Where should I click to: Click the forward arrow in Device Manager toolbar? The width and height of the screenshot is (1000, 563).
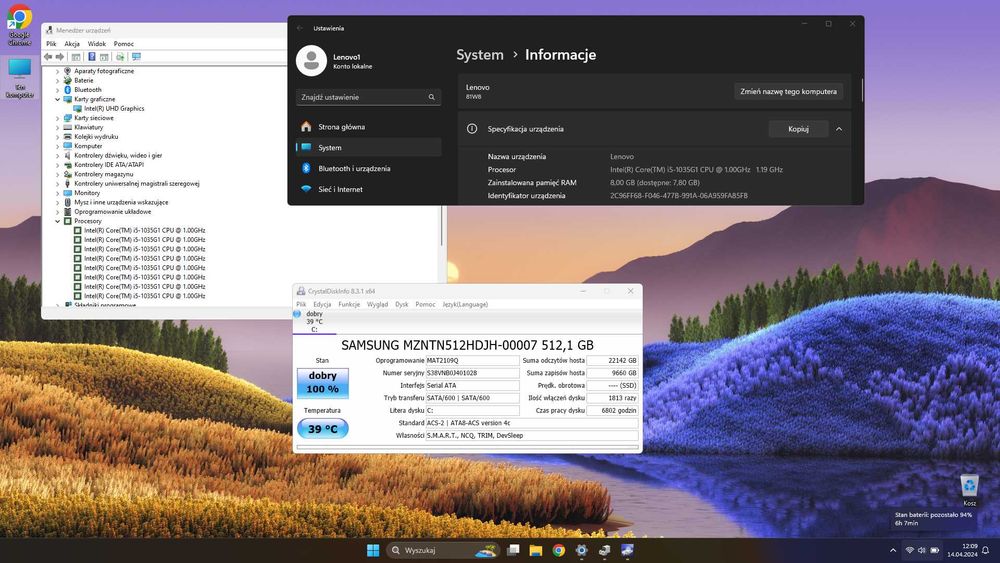point(60,57)
